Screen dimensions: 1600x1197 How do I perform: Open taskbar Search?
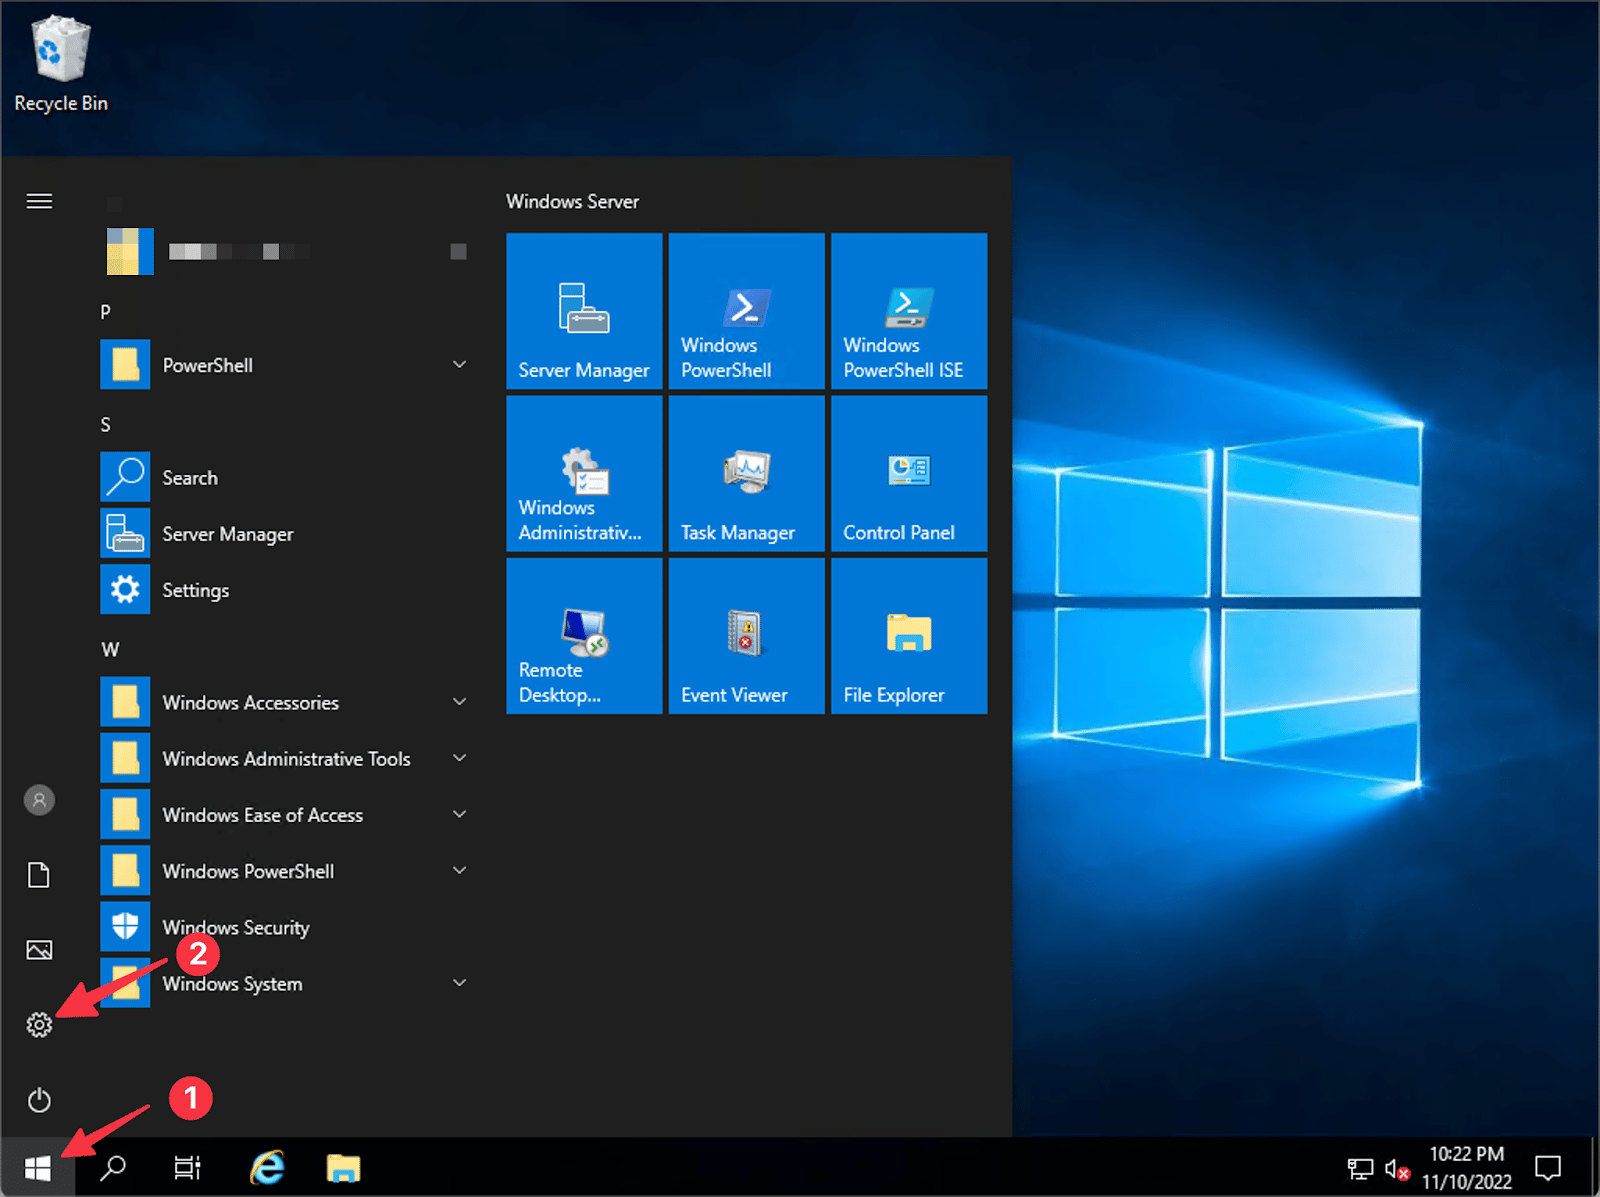coord(114,1167)
